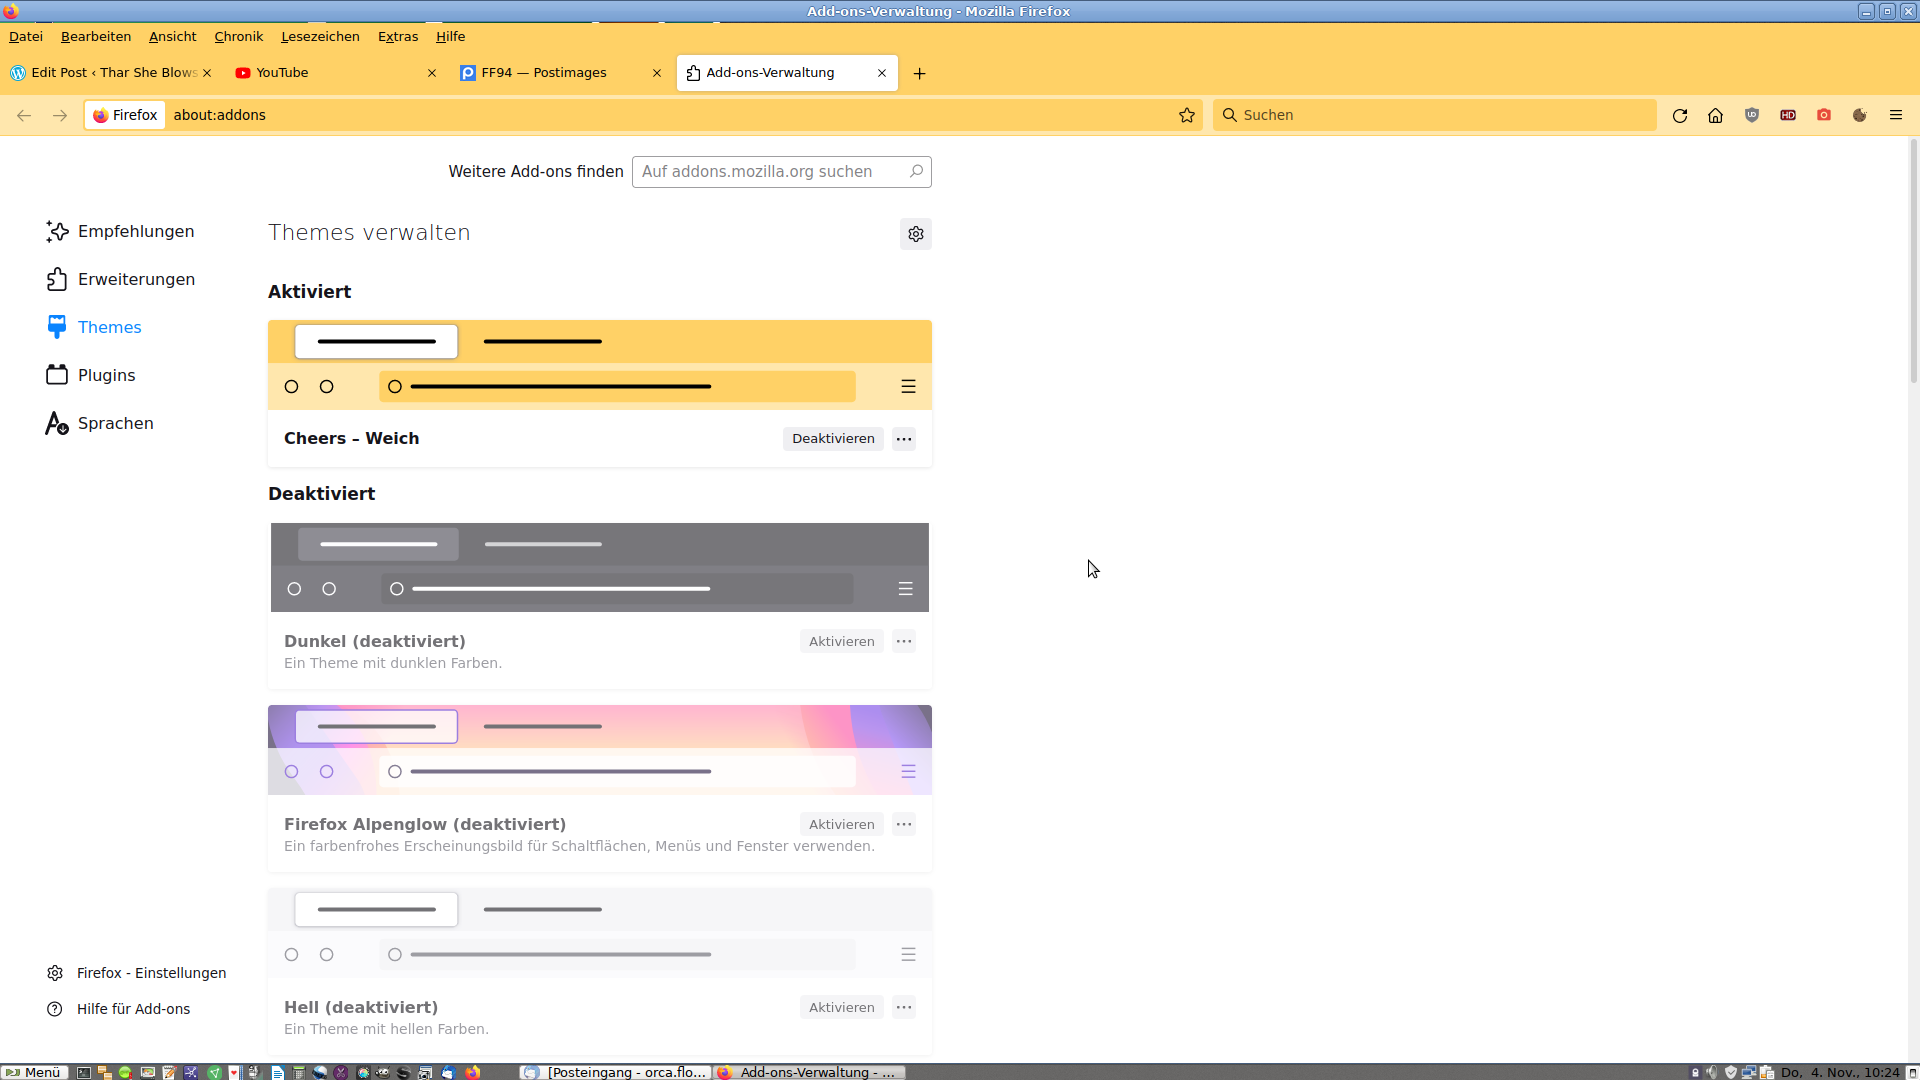
Task: Open the gear tools menu for all add-ons
Action: click(x=916, y=234)
